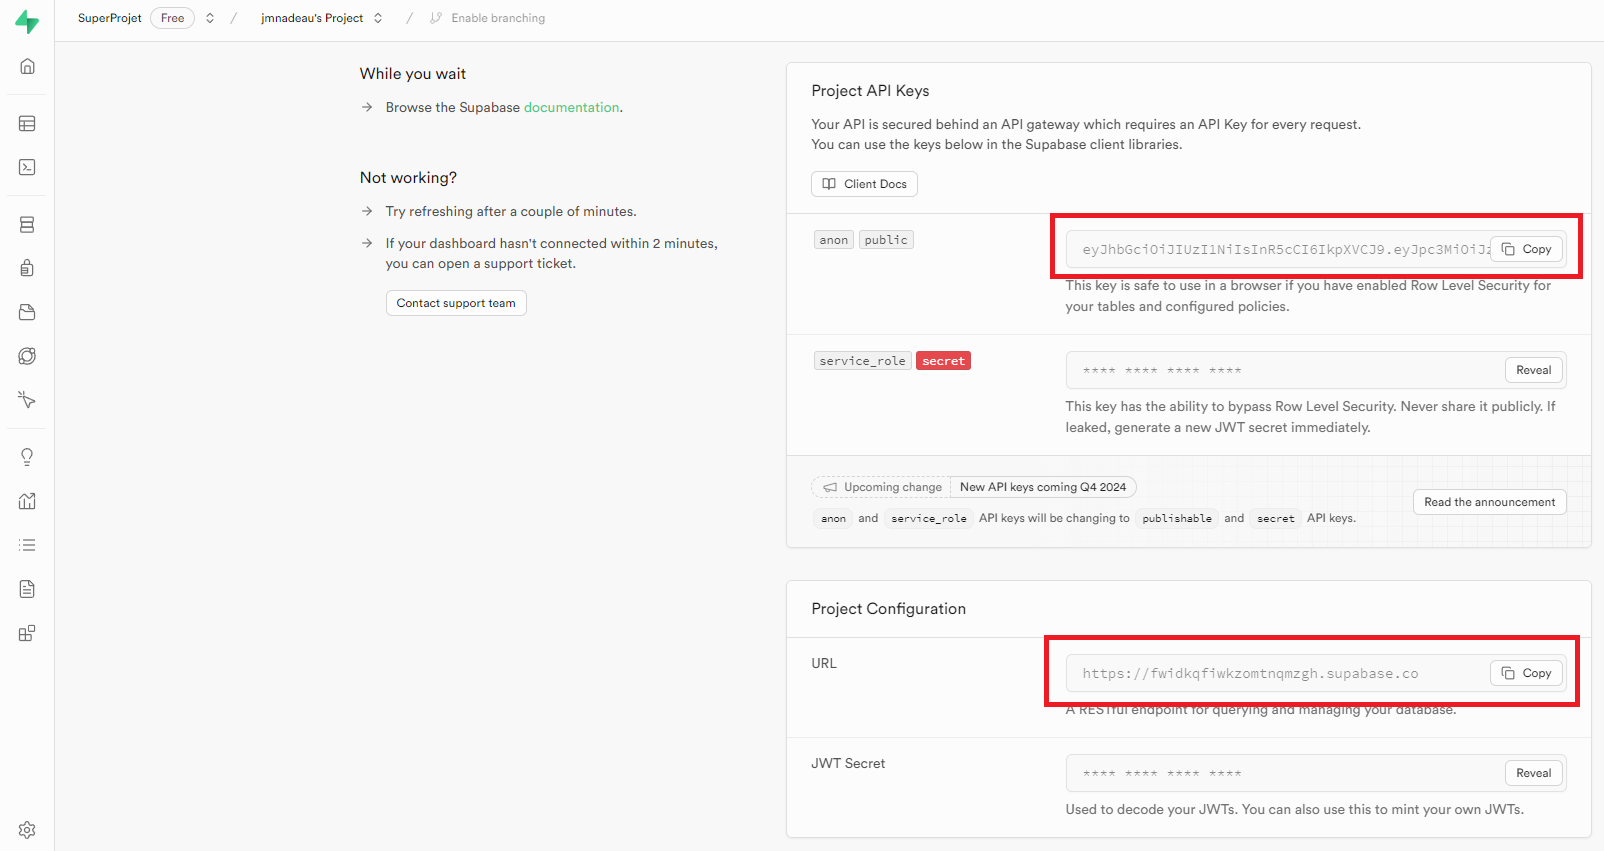Screen dimensions: 1604x851
Task: Open the SQL Editor sidebar icon
Action: click(27, 167)
